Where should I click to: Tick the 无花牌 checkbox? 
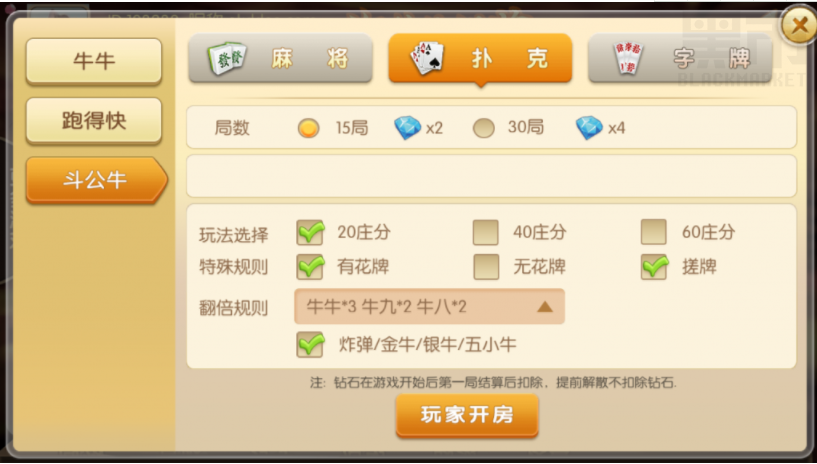[486, 267]
